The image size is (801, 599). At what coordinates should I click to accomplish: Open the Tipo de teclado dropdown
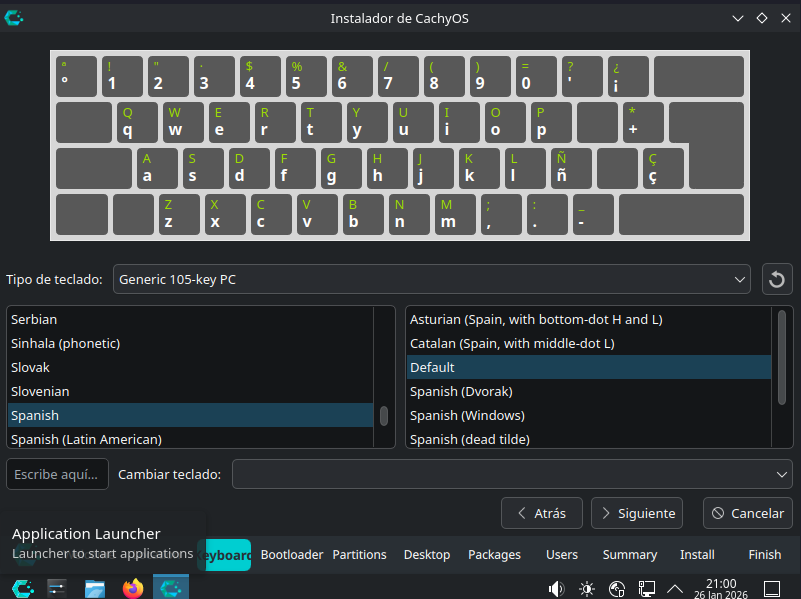[x=431, y=279]
